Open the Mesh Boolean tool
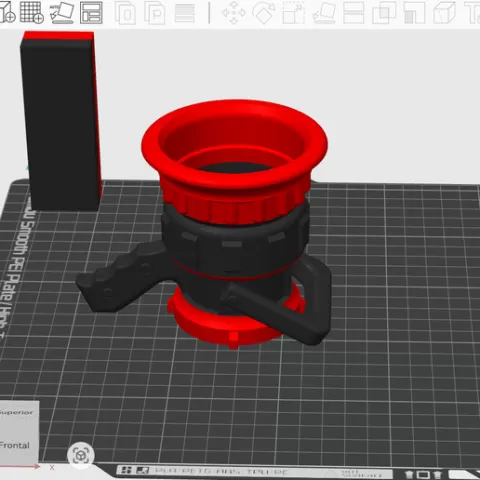Image resolution: width=480 pixels, height=480 pixels. [x=384, y=13]
